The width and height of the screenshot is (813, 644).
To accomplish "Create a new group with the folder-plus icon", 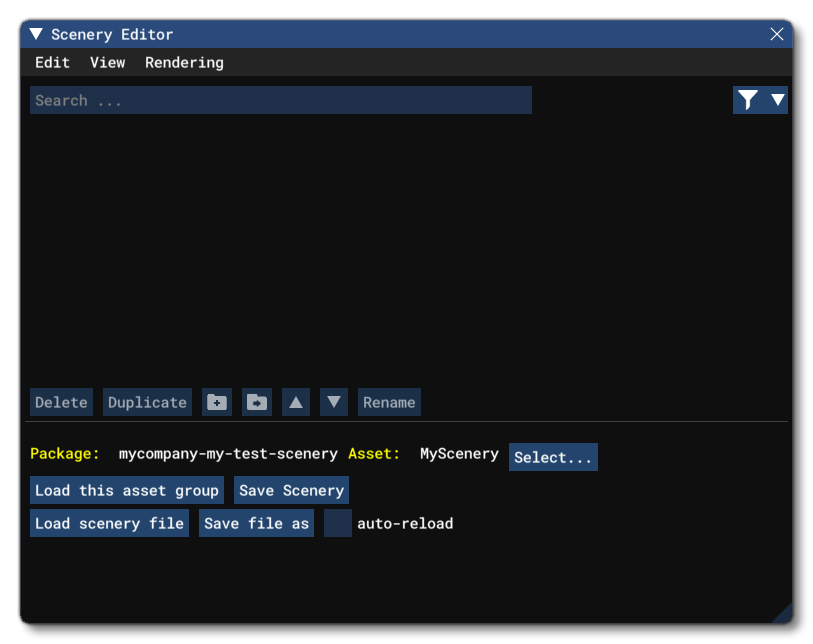I will click(218, 402).
